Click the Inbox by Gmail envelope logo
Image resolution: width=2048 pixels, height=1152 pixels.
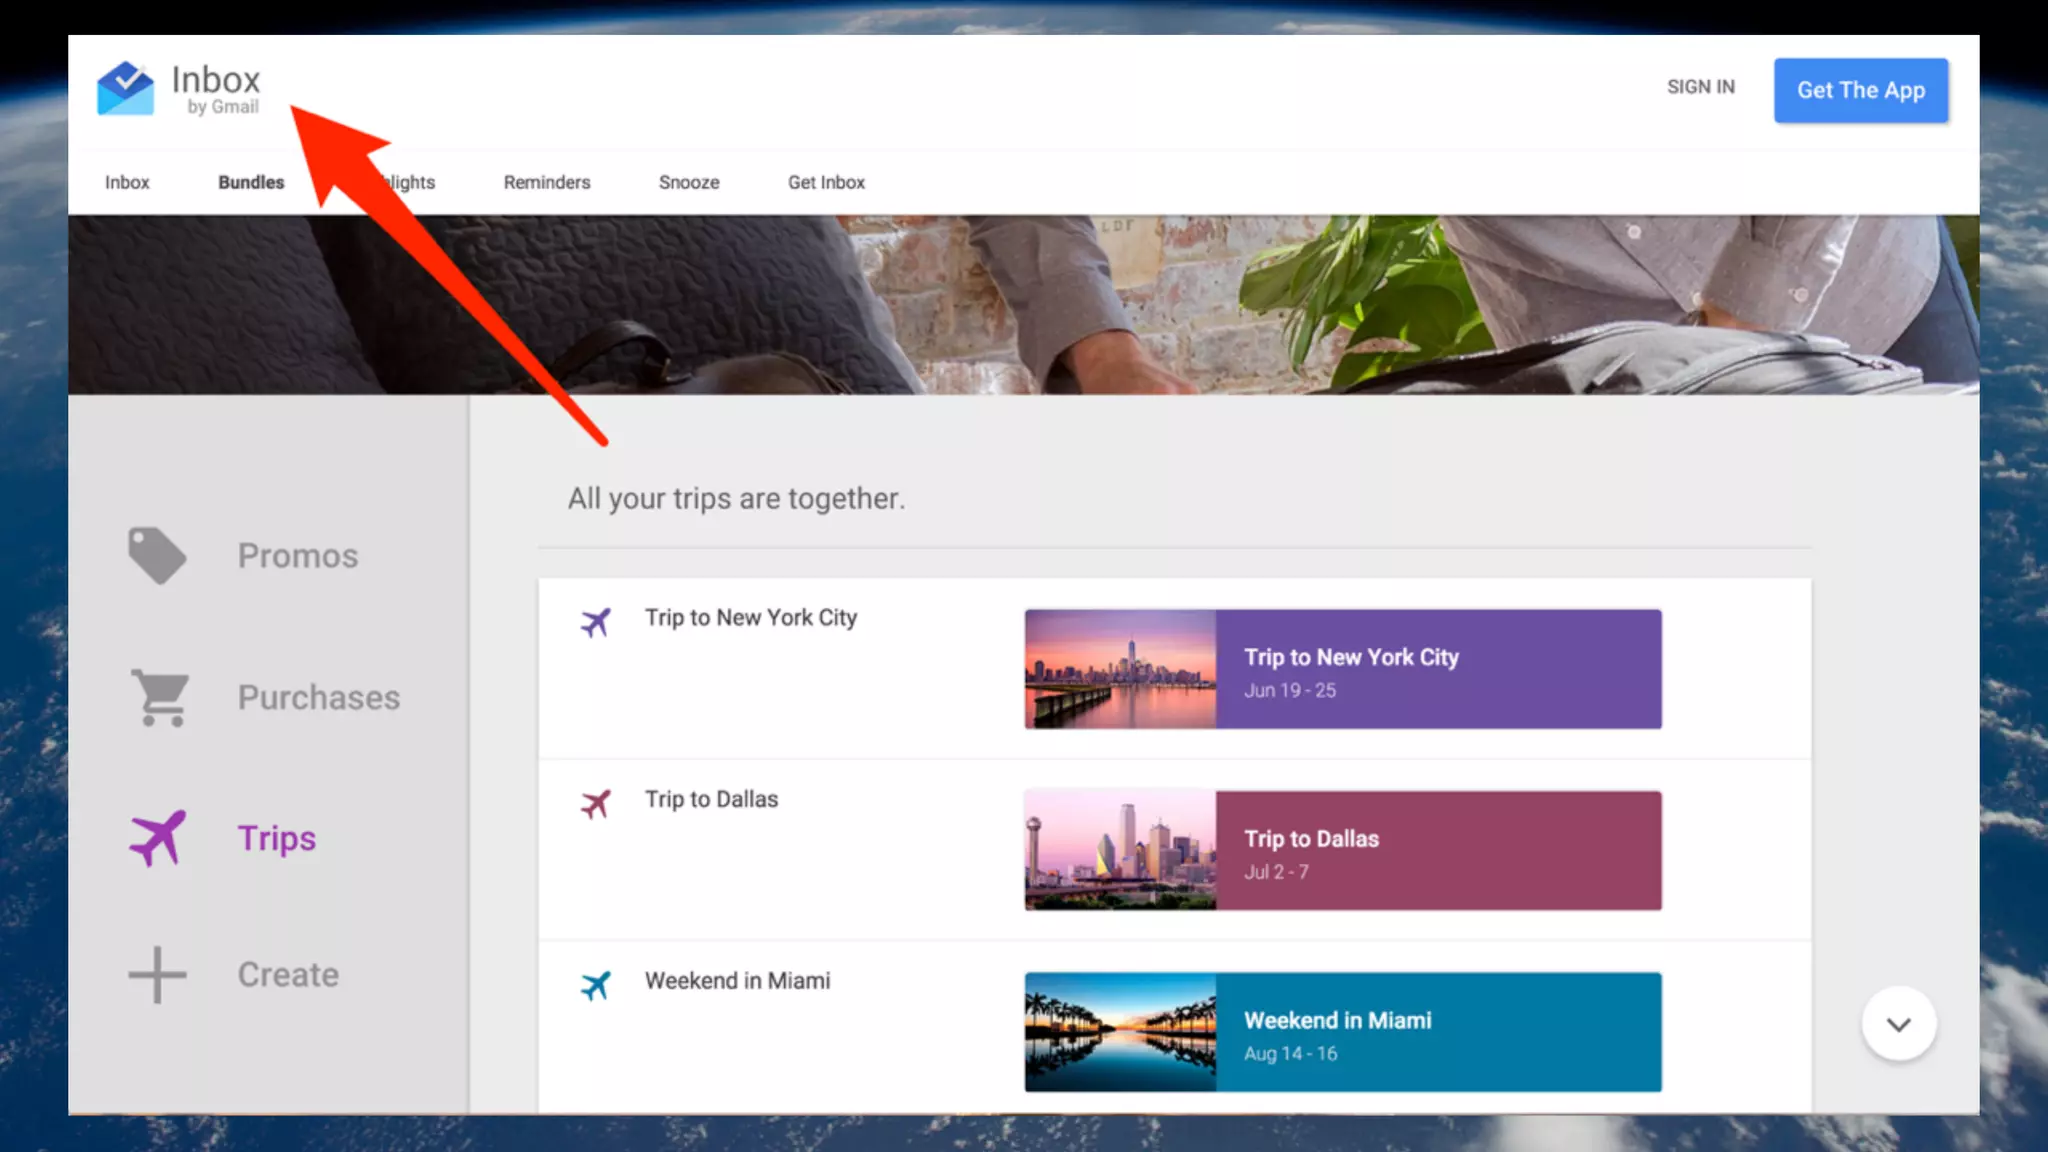[x=126, y=88]
